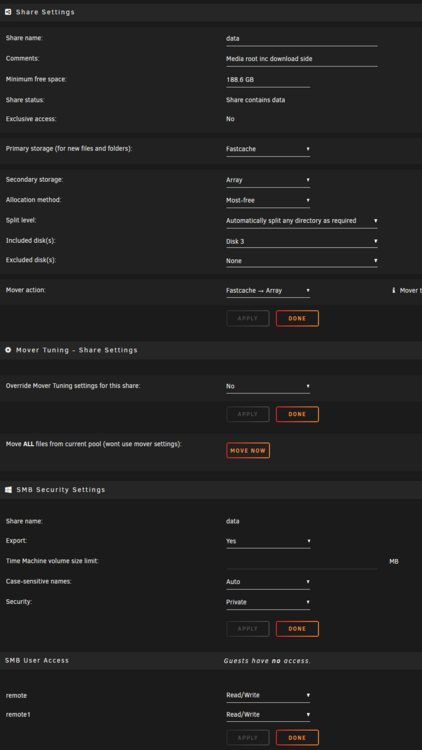Viewport: 422px width, 750px height.
Task: Edit the Minimum free space field
Action: [x=268, y=80]
